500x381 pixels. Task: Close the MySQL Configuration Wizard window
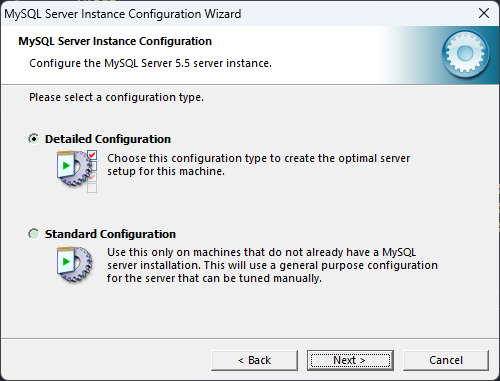click(484, 14)
